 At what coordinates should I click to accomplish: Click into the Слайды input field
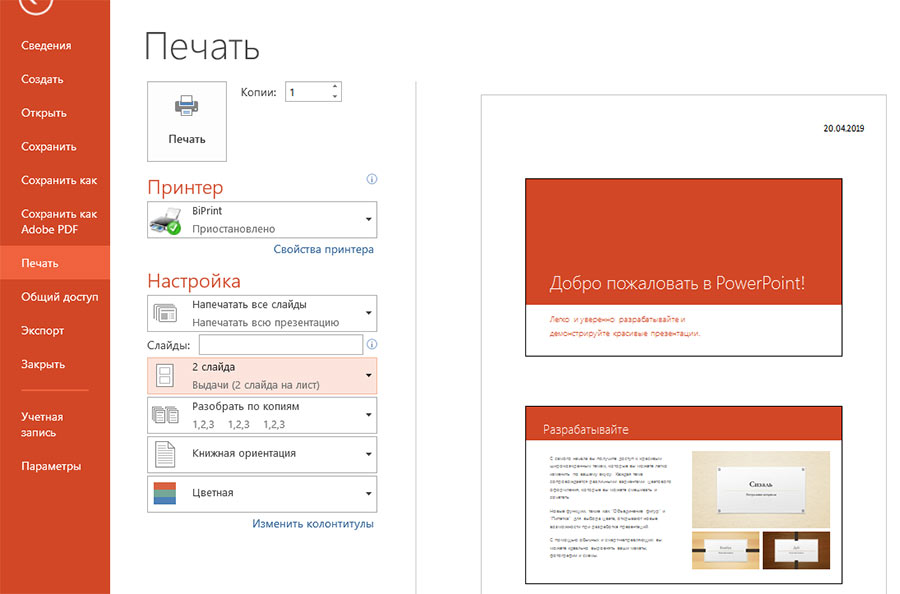[280, 345]
